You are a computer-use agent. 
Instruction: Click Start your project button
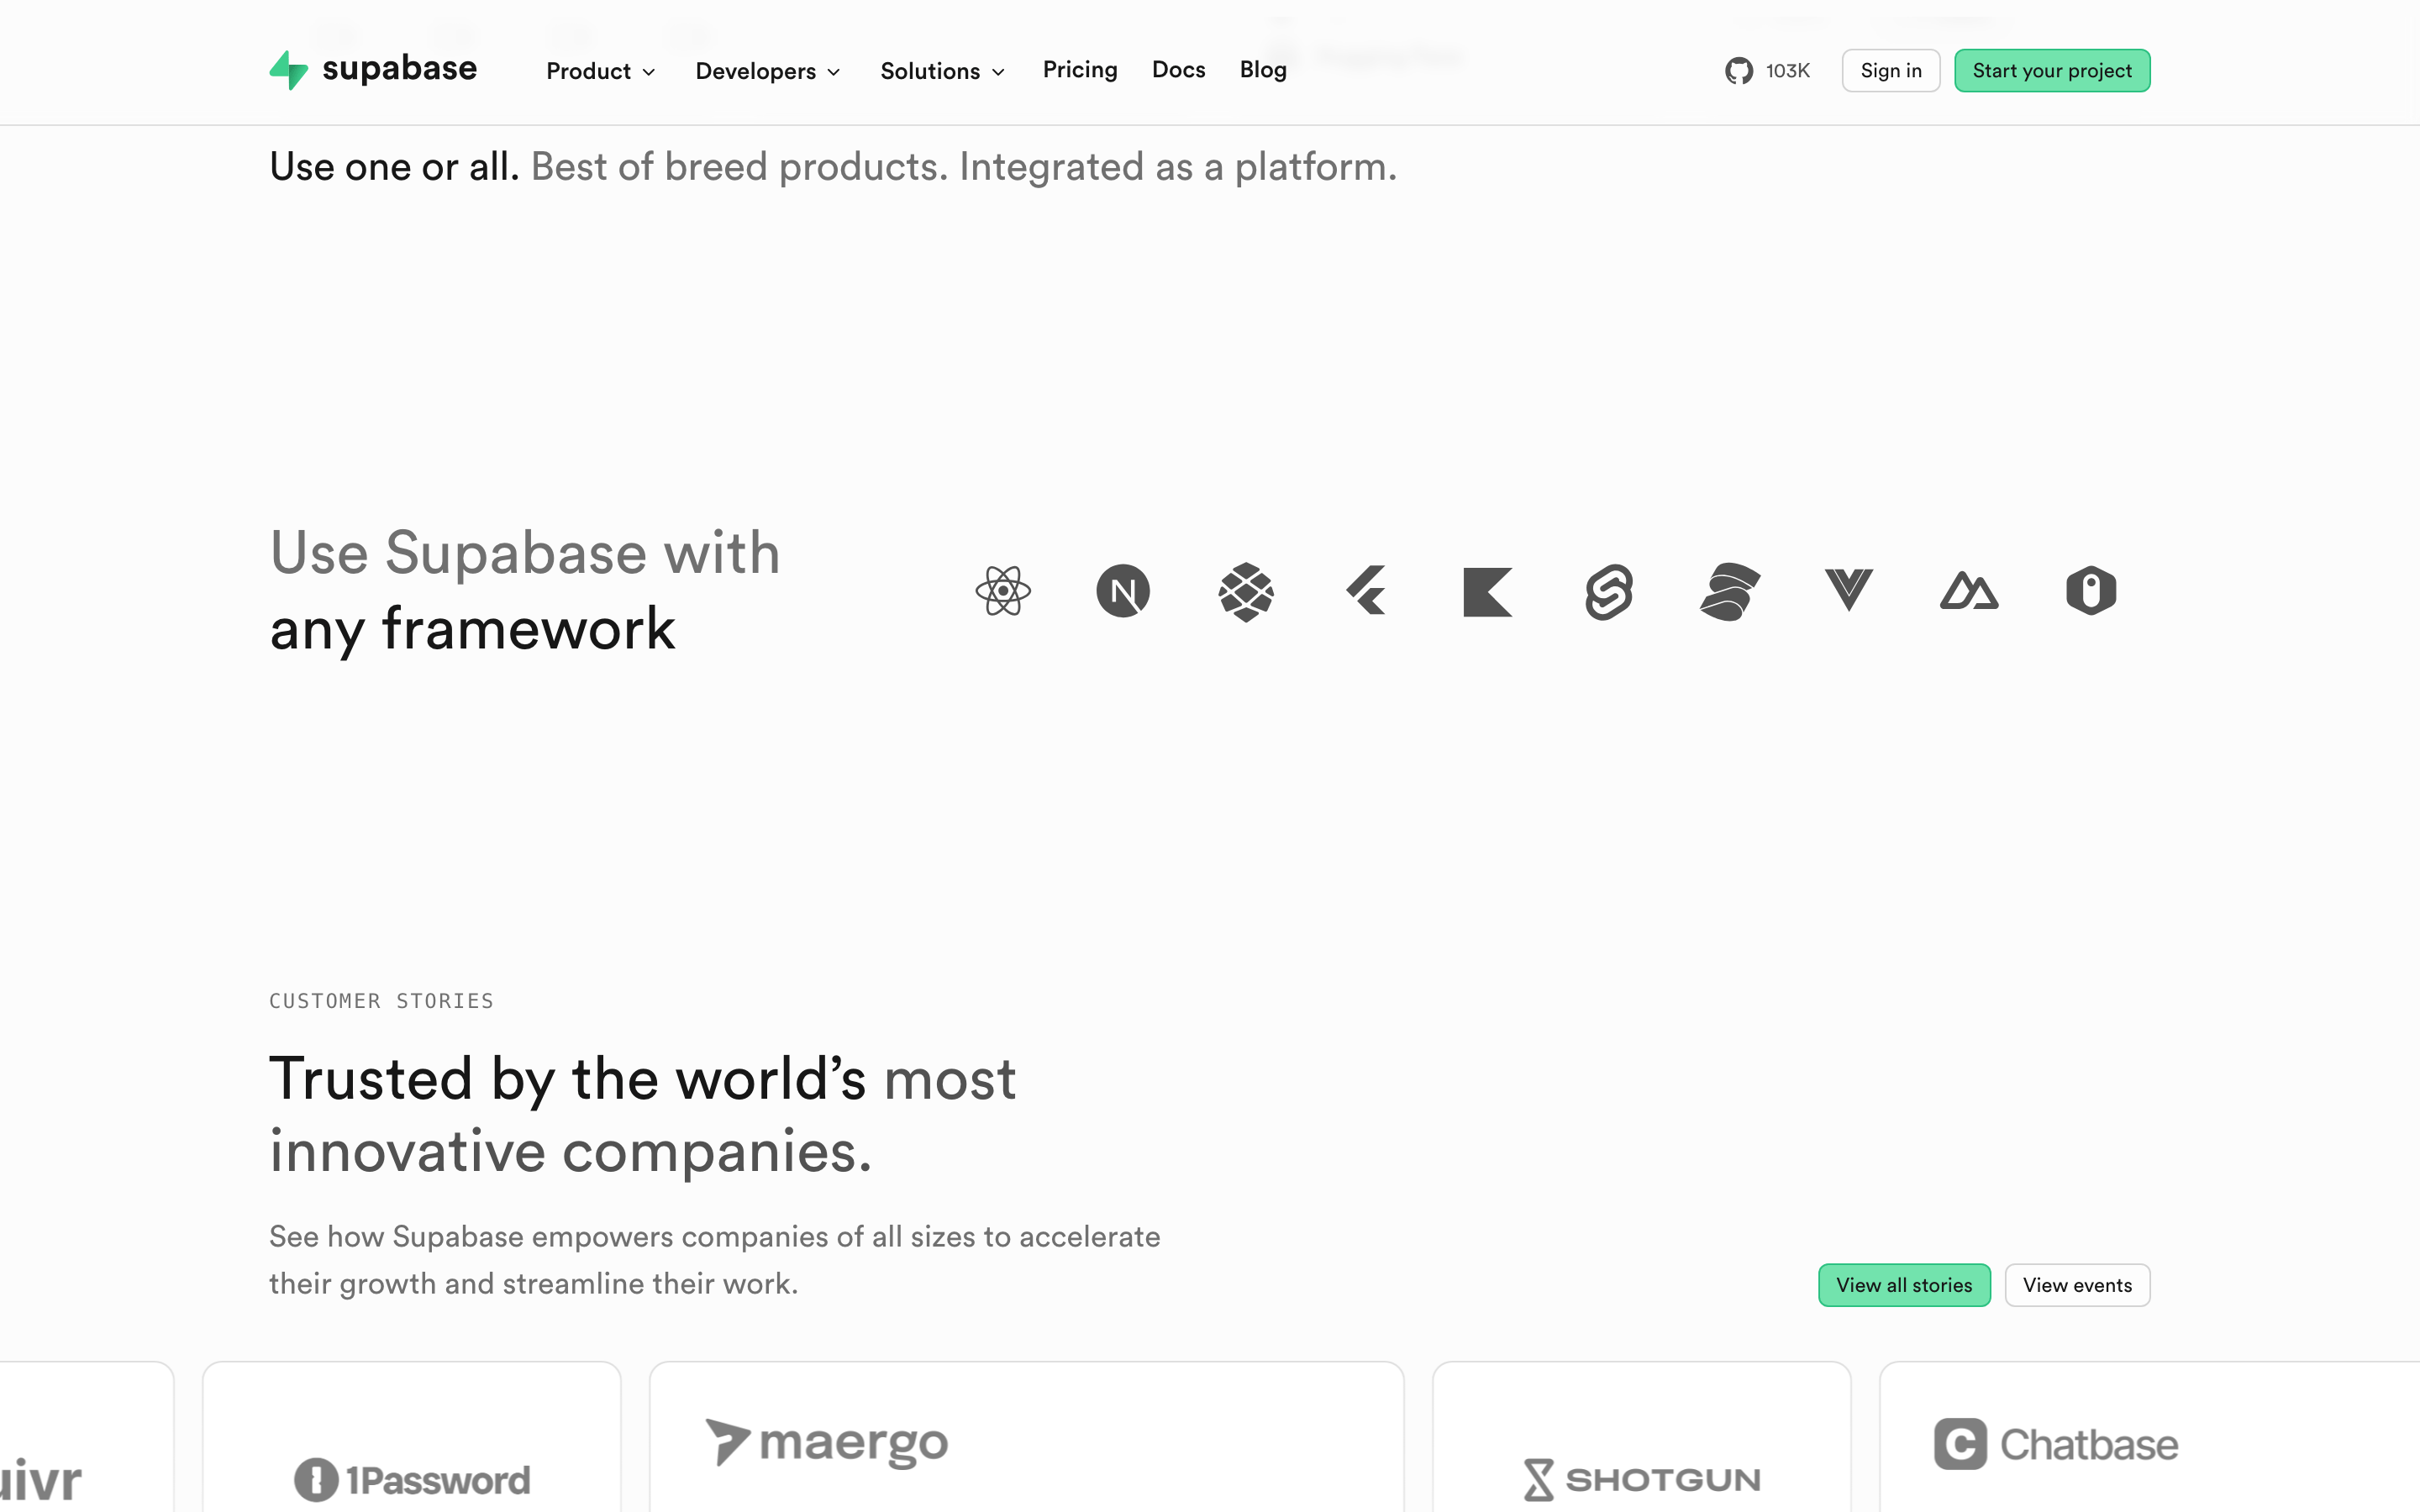(2052, 71)
